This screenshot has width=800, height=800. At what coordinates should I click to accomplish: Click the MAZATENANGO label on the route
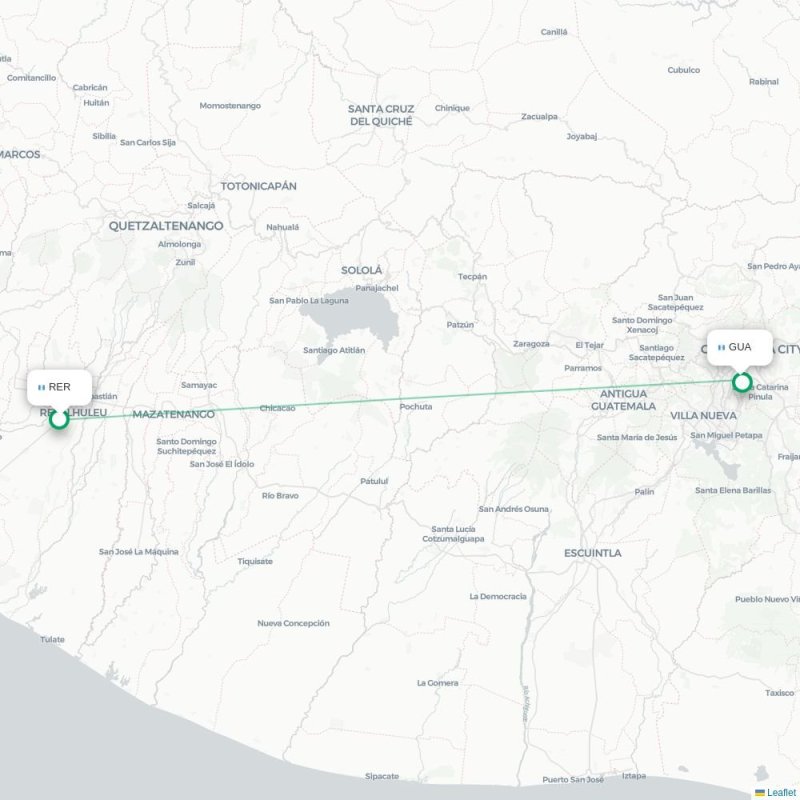(173, 414)
